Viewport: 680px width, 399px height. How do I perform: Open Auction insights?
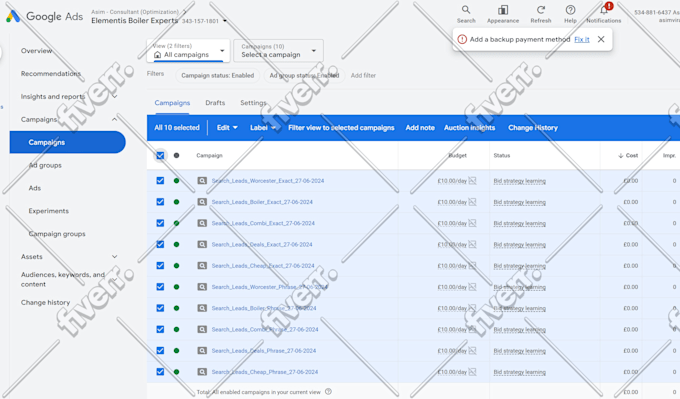pyautogui.click(x=469, y=128)
